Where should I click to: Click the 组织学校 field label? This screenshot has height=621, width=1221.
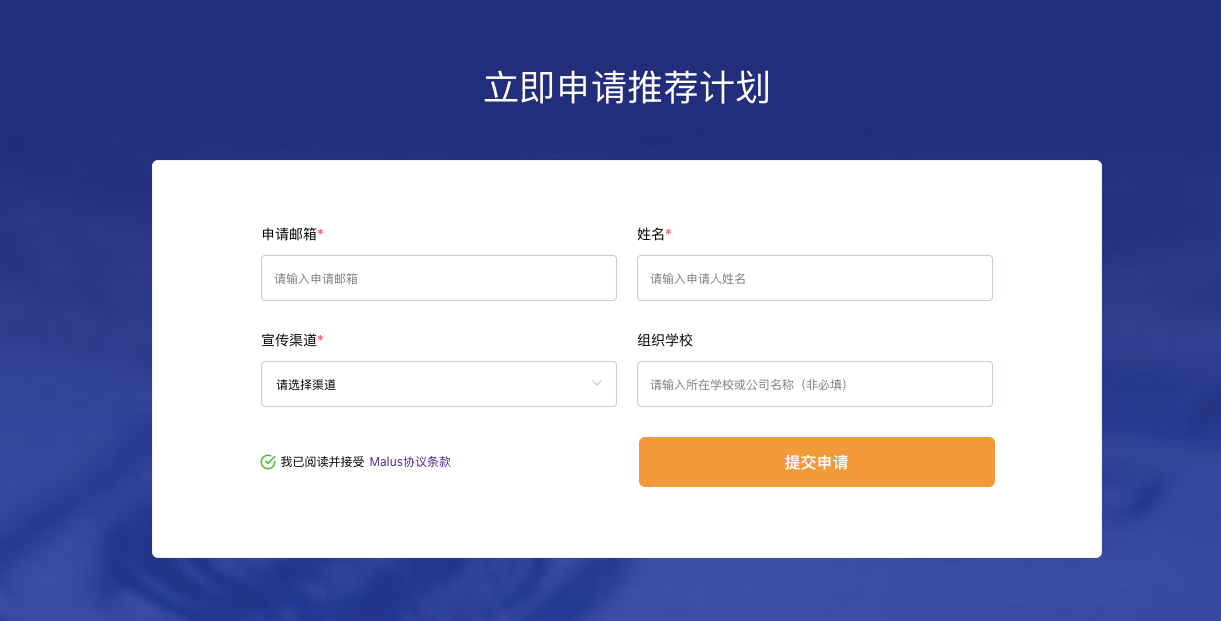click(664, 340)
